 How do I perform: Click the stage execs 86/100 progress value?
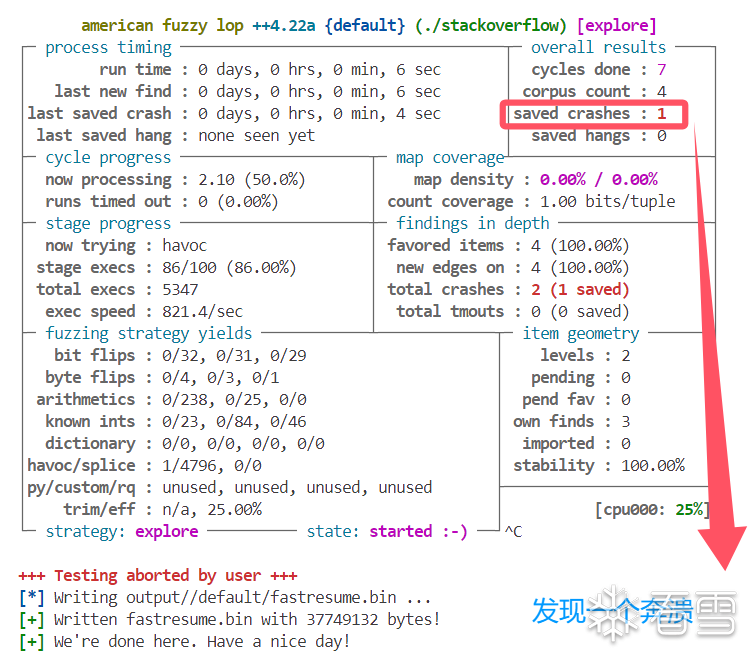click(x=229, y=268)
